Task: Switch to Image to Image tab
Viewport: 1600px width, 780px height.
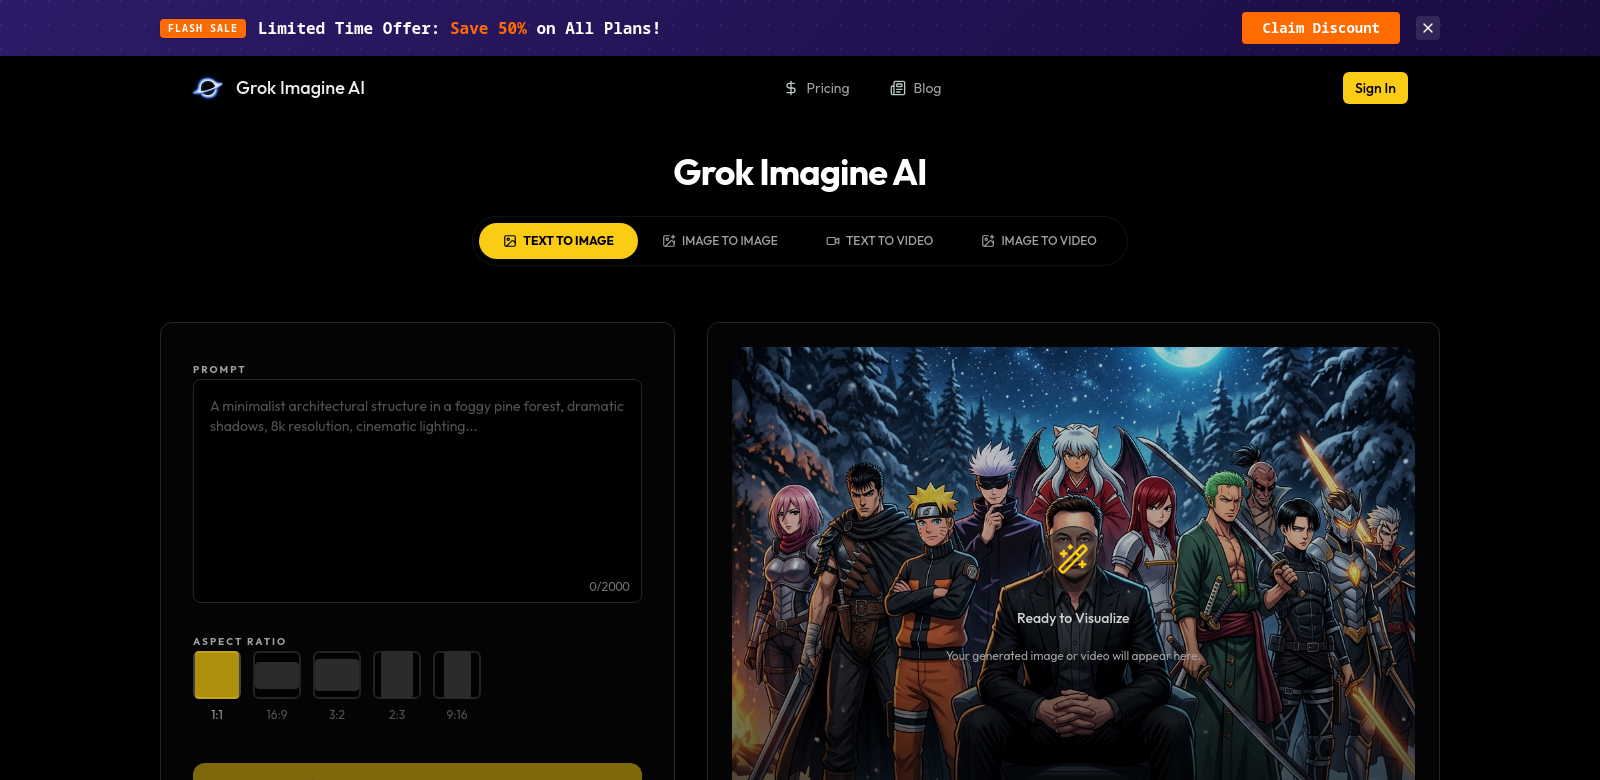Action: (720, 241)
